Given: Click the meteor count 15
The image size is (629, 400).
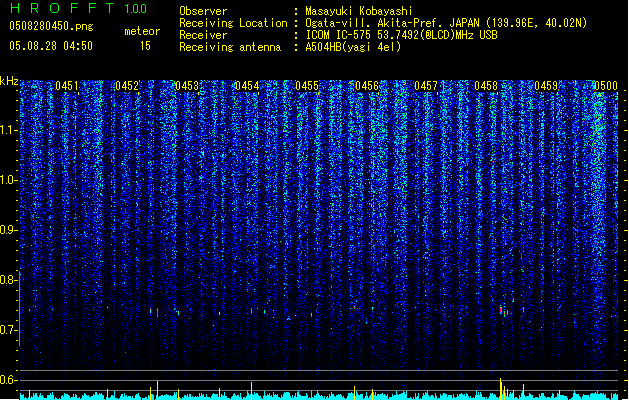Looking at the screenshot, I should (145, 46).
